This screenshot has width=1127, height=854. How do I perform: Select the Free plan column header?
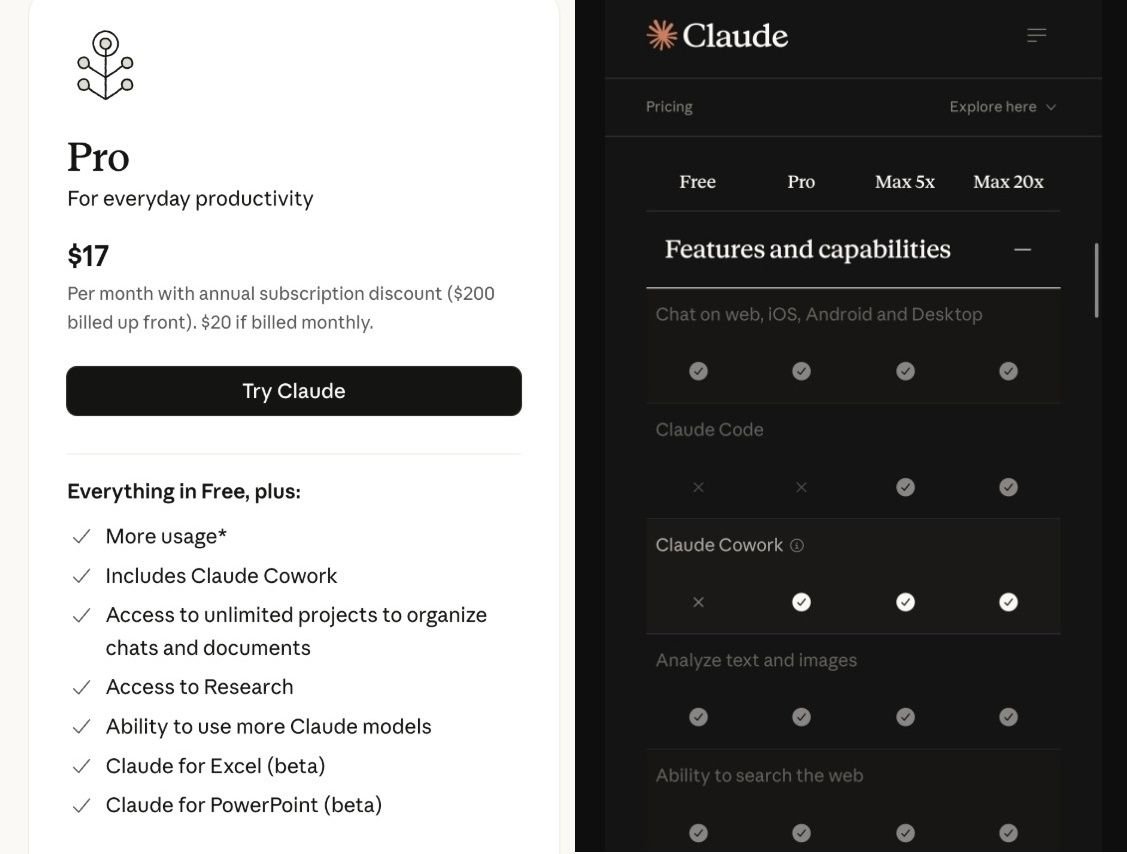tap(697, 182)
